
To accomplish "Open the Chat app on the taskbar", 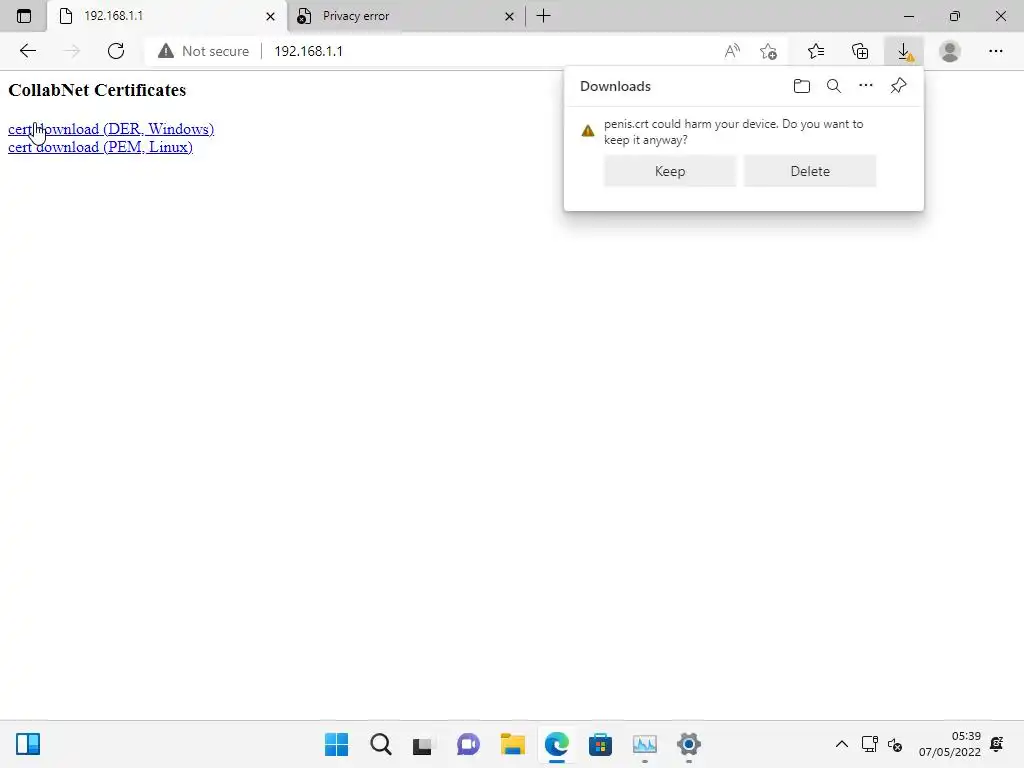I will point(468,744).
